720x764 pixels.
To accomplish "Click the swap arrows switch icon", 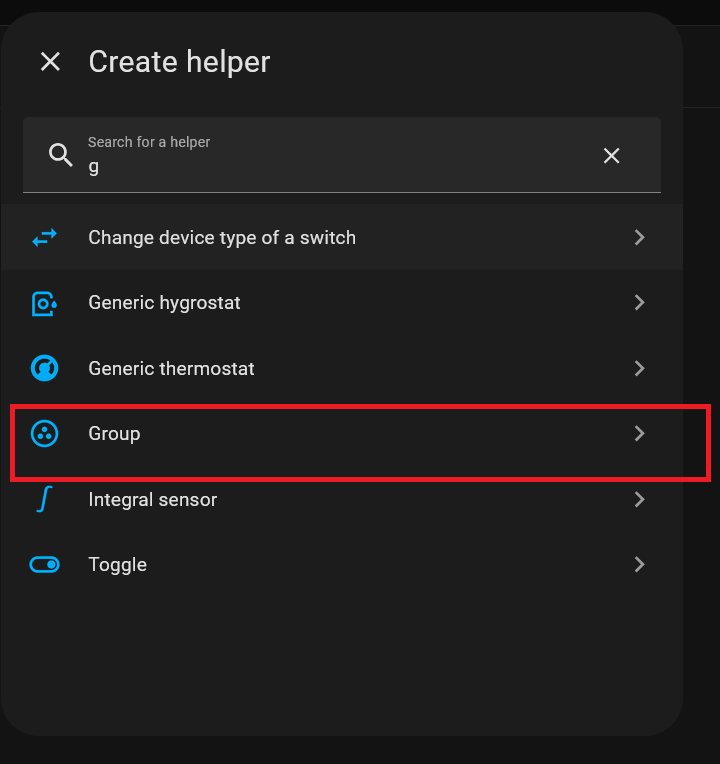I will point(44,238).
